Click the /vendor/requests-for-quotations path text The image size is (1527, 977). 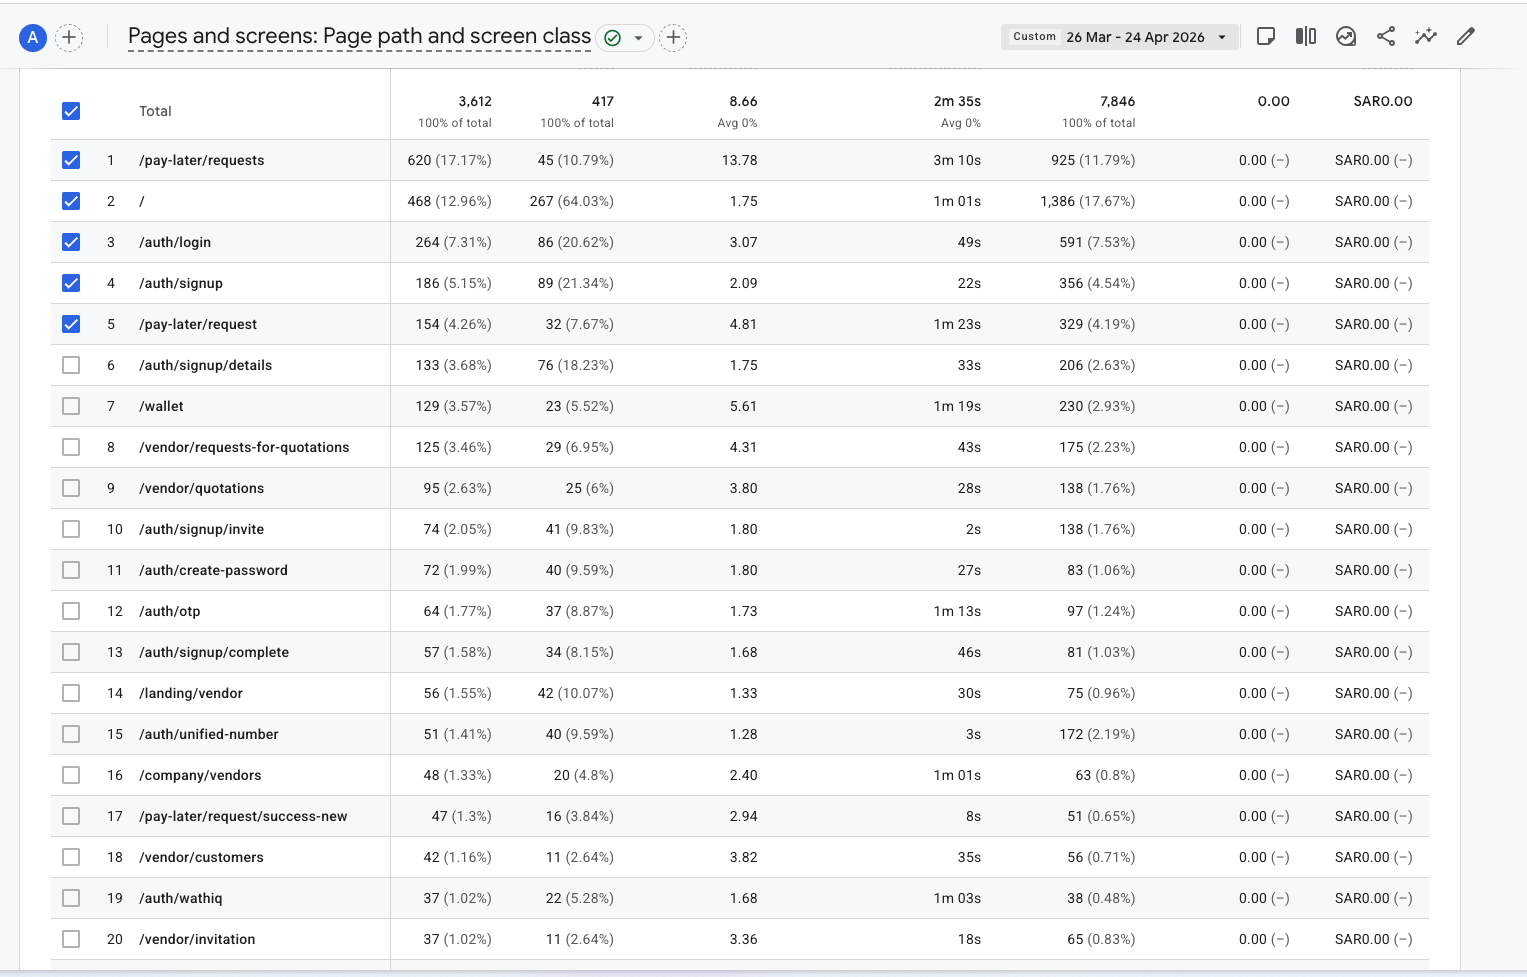tap(244, 447)
